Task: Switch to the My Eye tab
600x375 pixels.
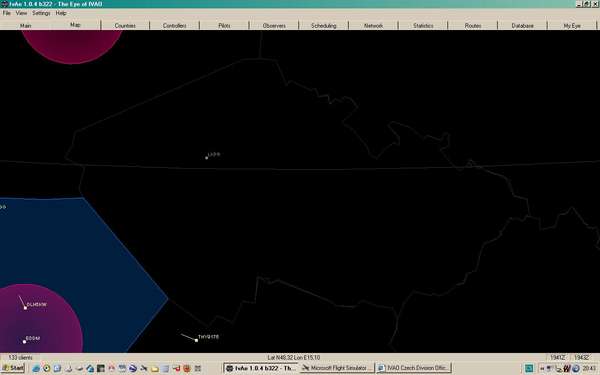Action: [572, 26]
